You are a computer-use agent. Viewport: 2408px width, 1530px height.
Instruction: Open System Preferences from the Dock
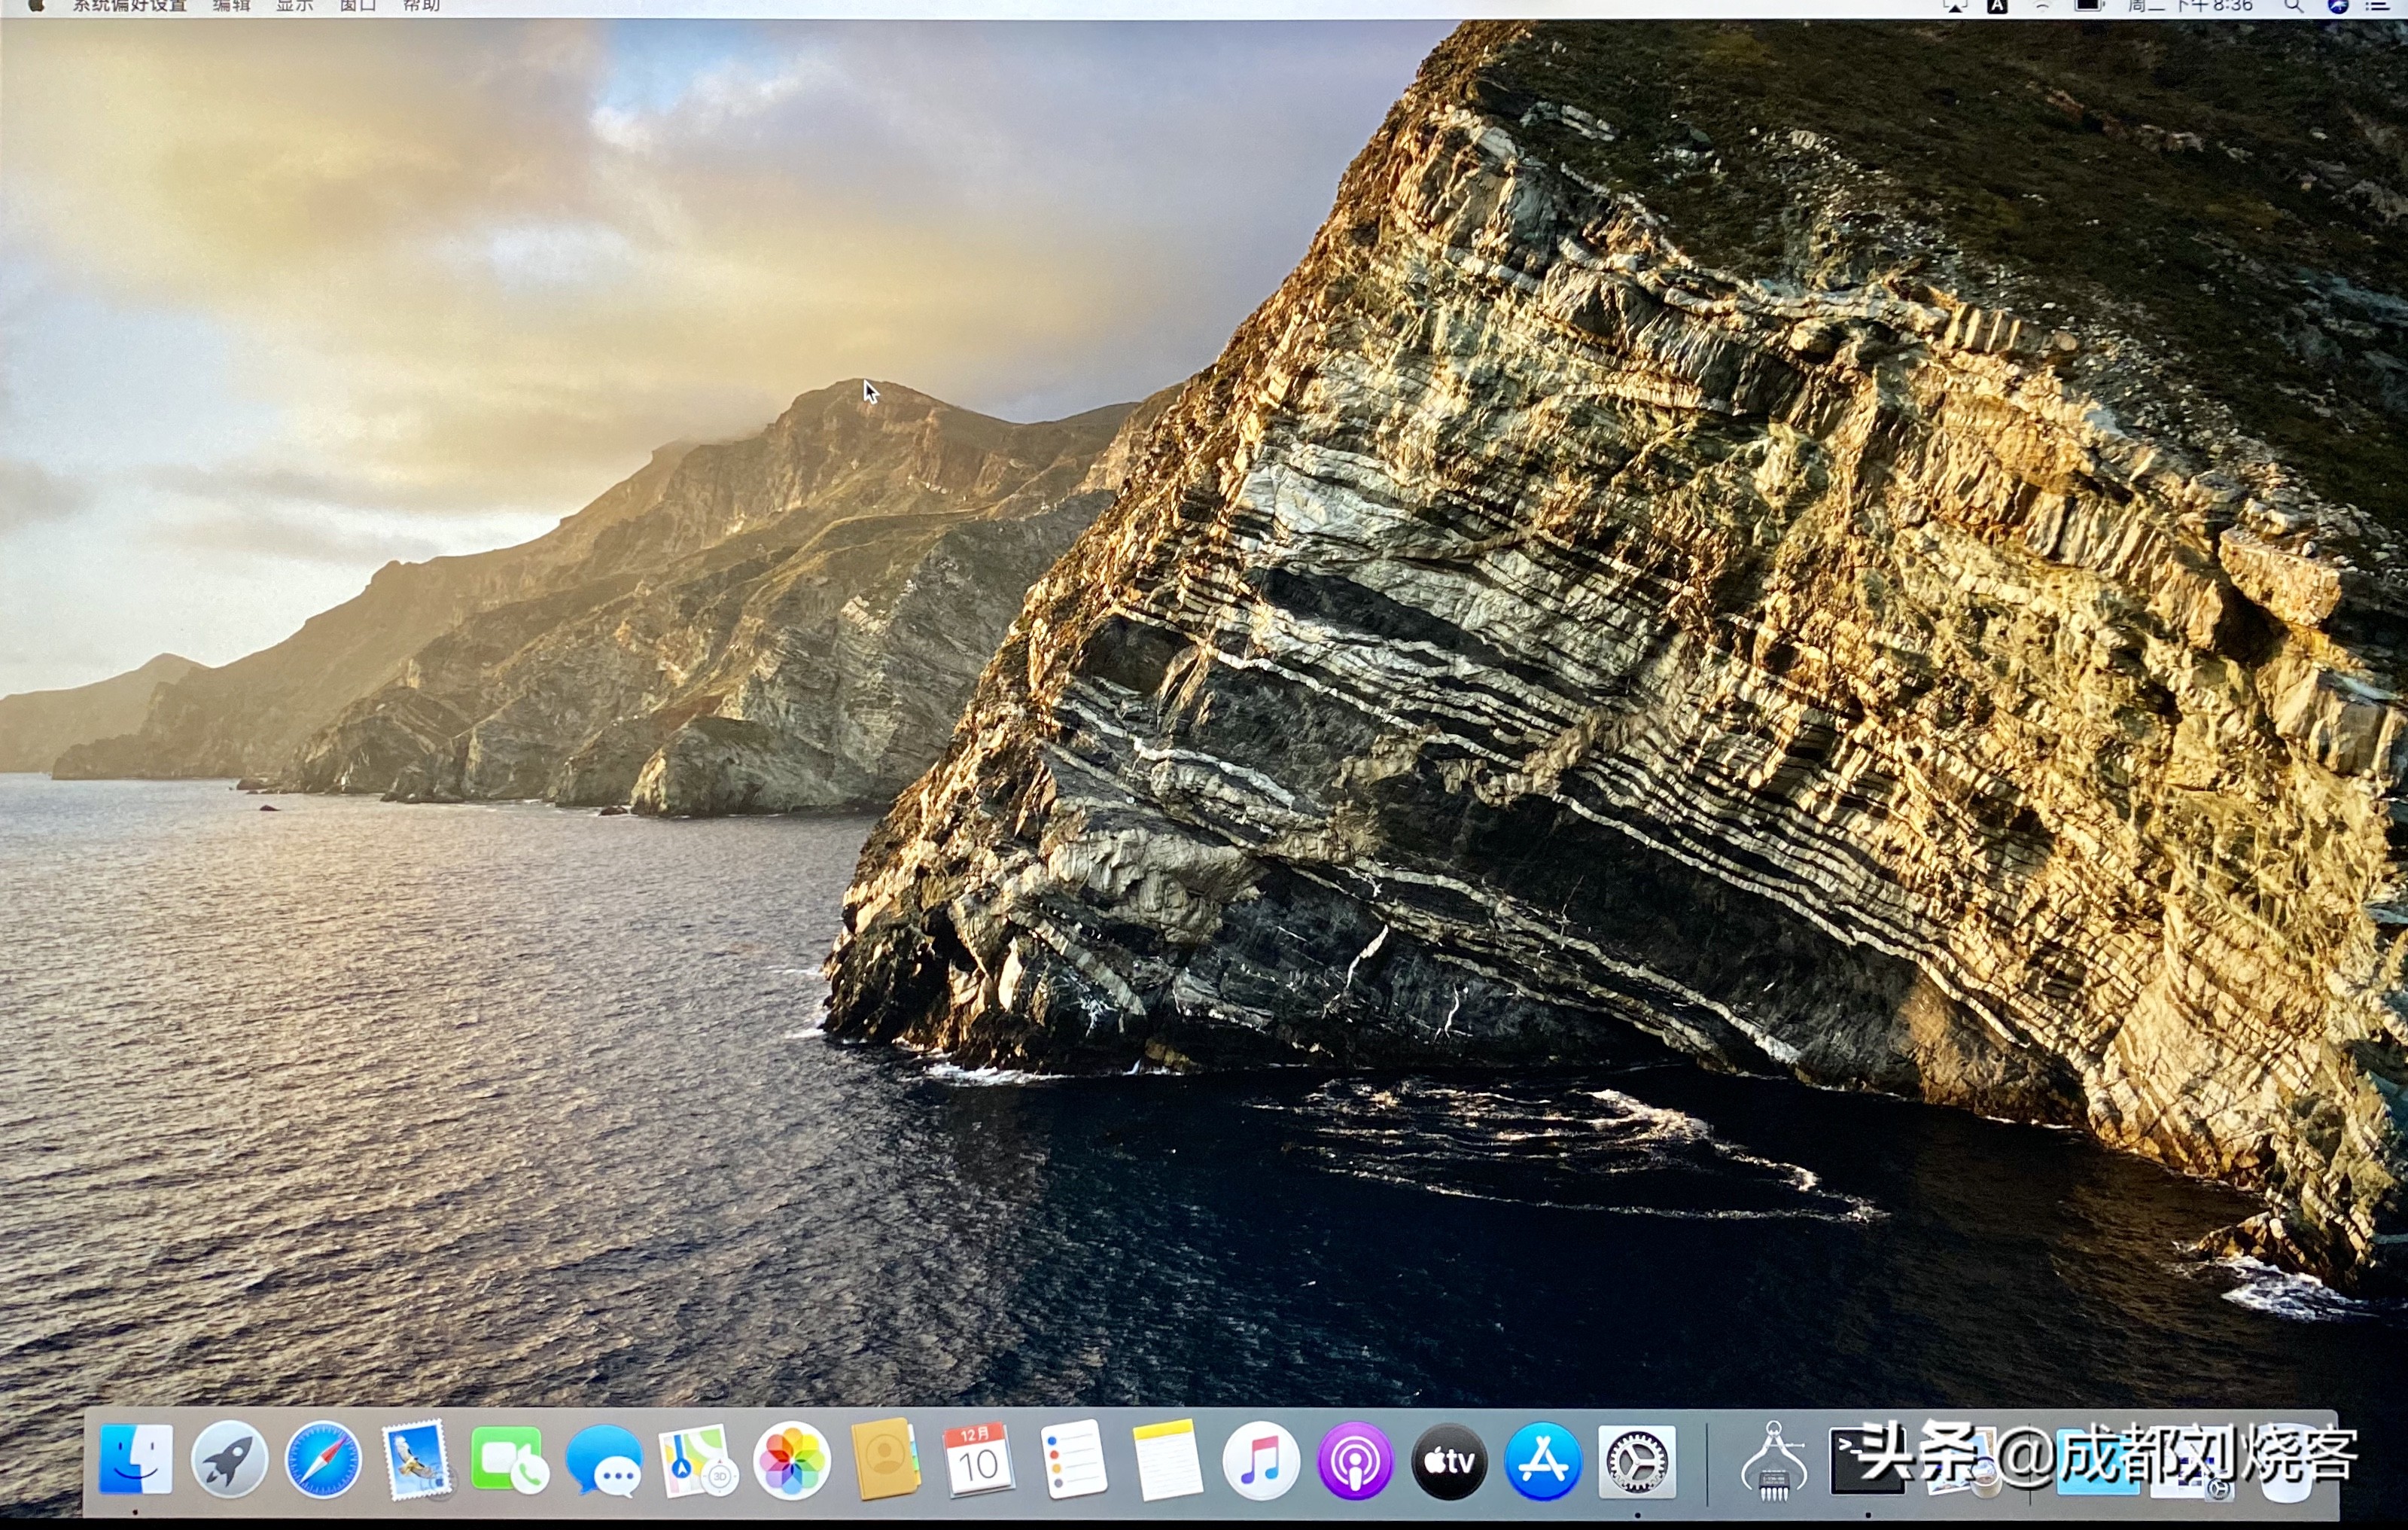[x=1638, y=1461]
